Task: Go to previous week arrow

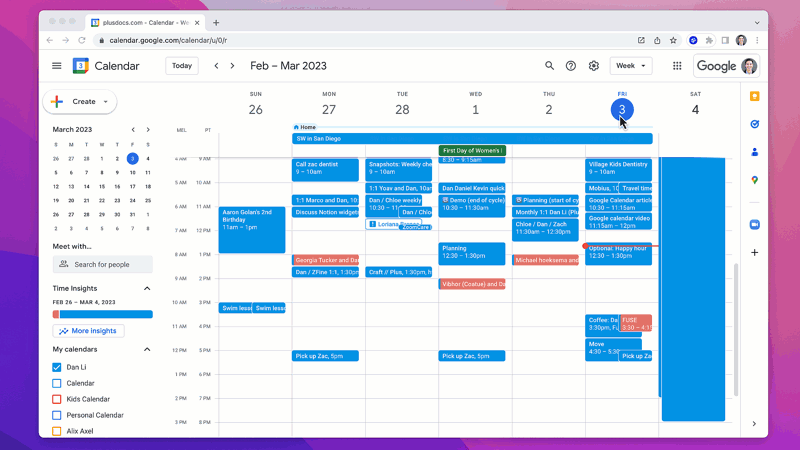Action: click(216, 66)
